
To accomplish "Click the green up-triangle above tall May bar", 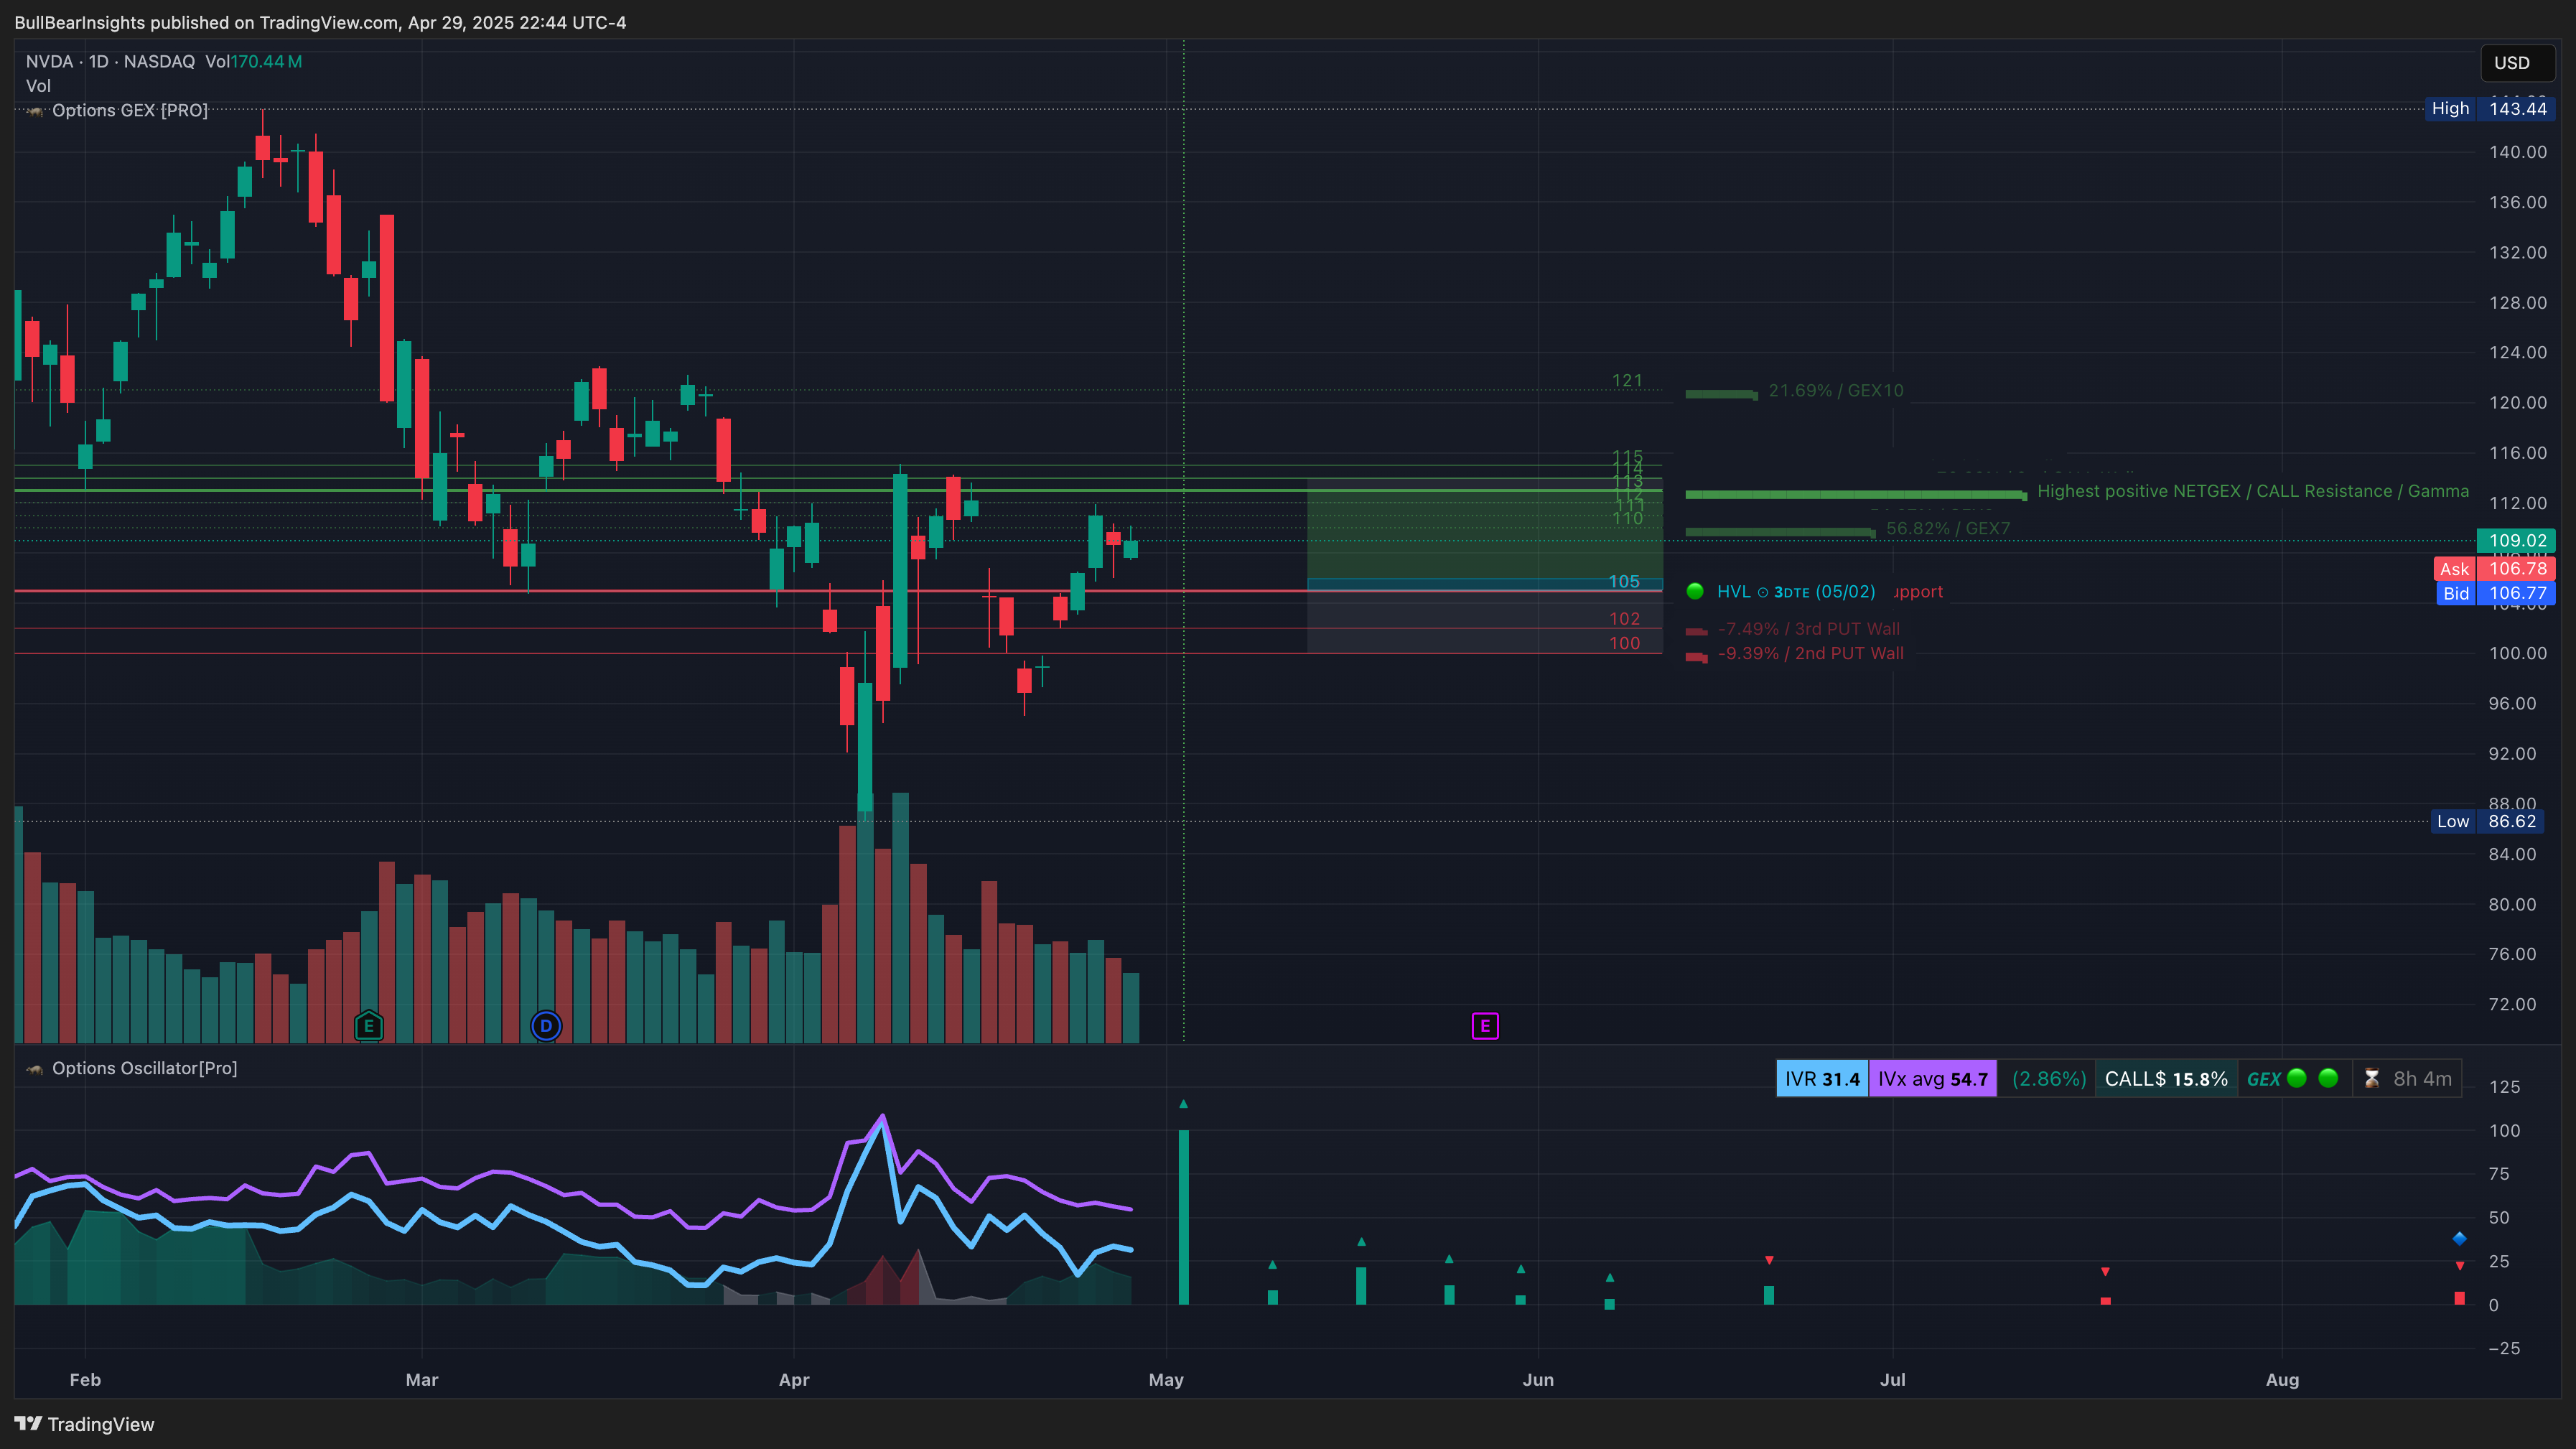I will (x=1183, y=1104).
